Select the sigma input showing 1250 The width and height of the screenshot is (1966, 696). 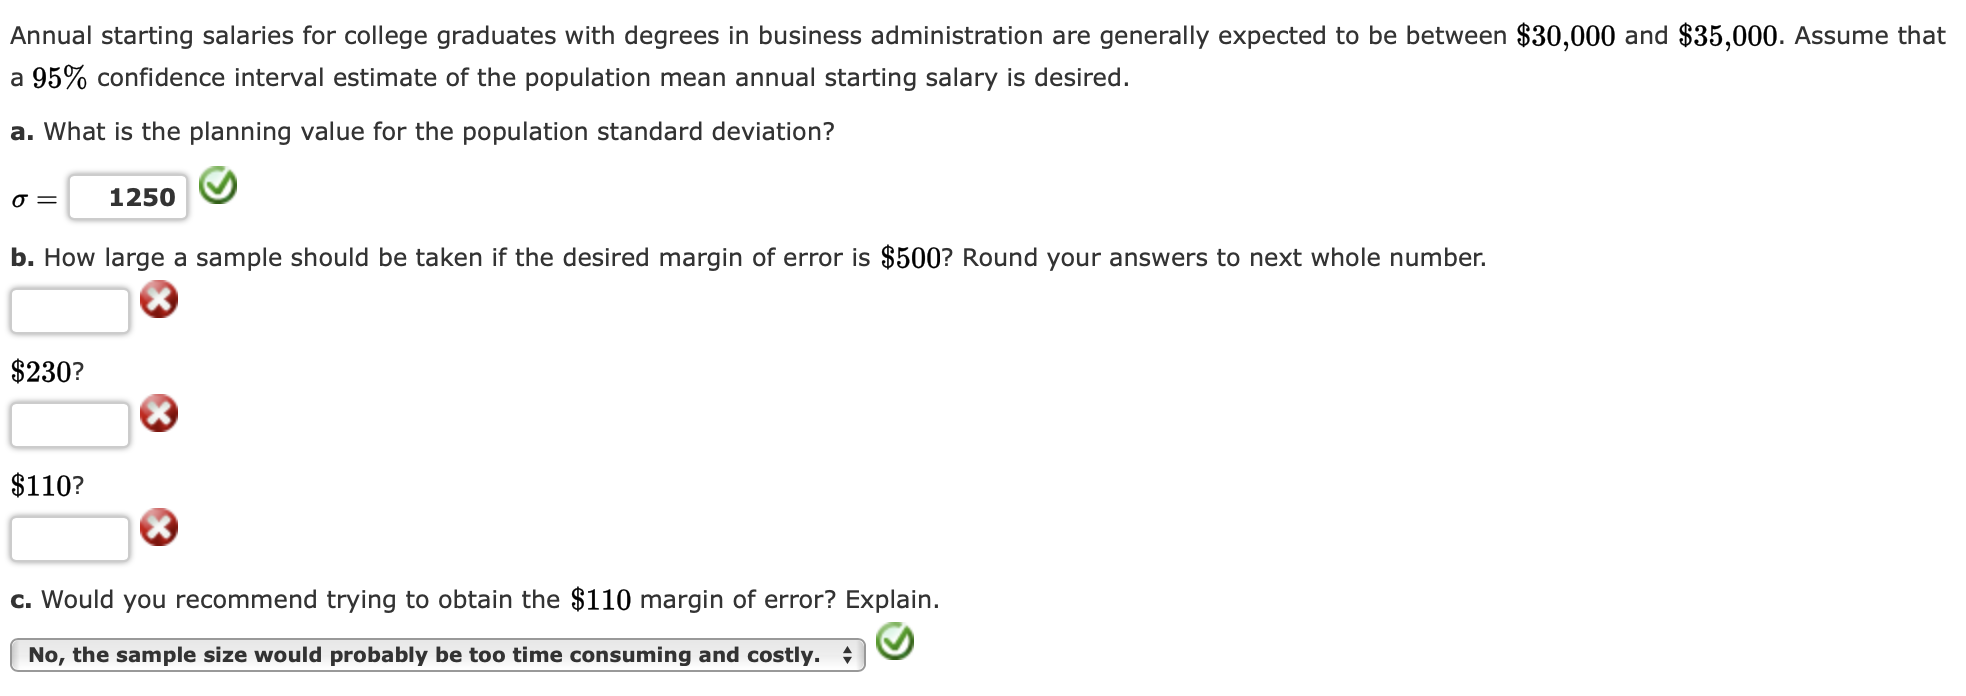[x=128, y=196]
